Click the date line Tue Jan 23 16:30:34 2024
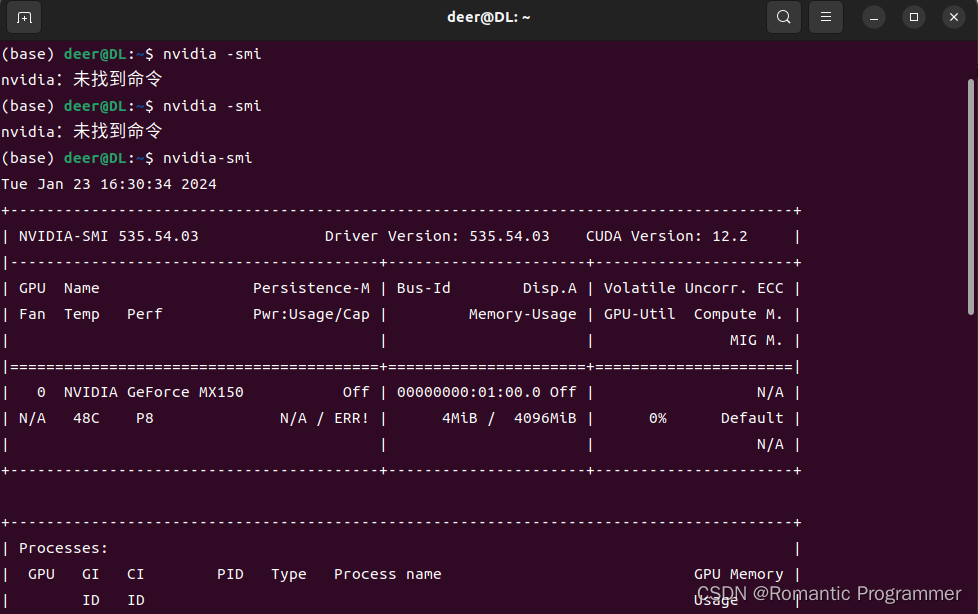 coord(109,184)
